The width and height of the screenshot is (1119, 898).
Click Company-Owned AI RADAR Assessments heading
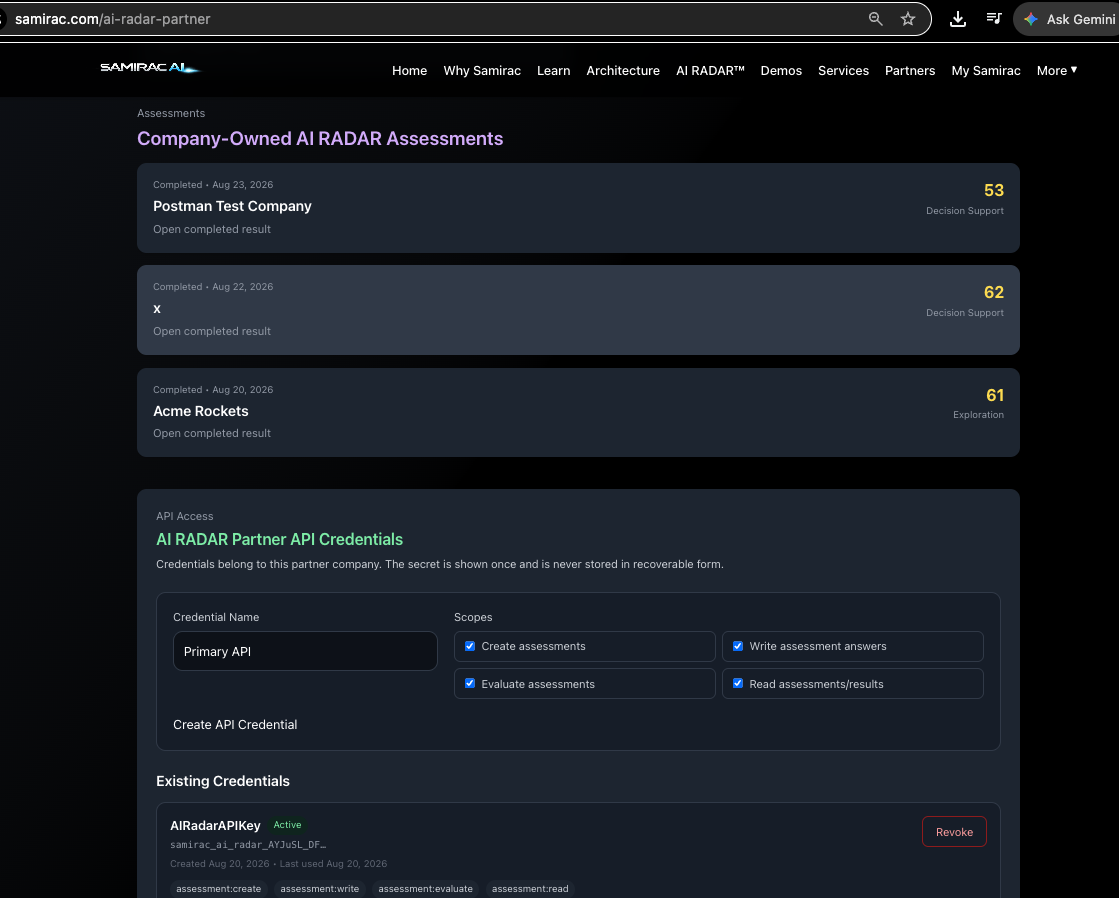click(x=320, y=138)
